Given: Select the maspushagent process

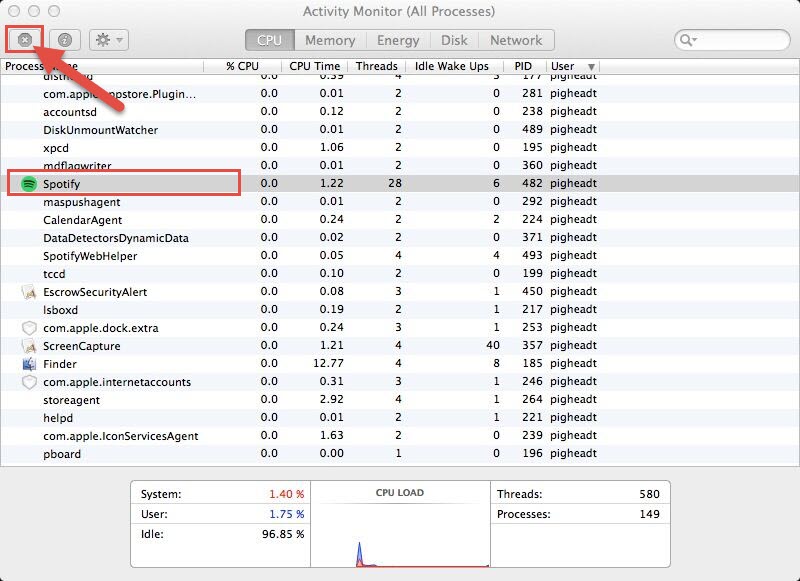Looking at the screenshot, I should point(82,202).
